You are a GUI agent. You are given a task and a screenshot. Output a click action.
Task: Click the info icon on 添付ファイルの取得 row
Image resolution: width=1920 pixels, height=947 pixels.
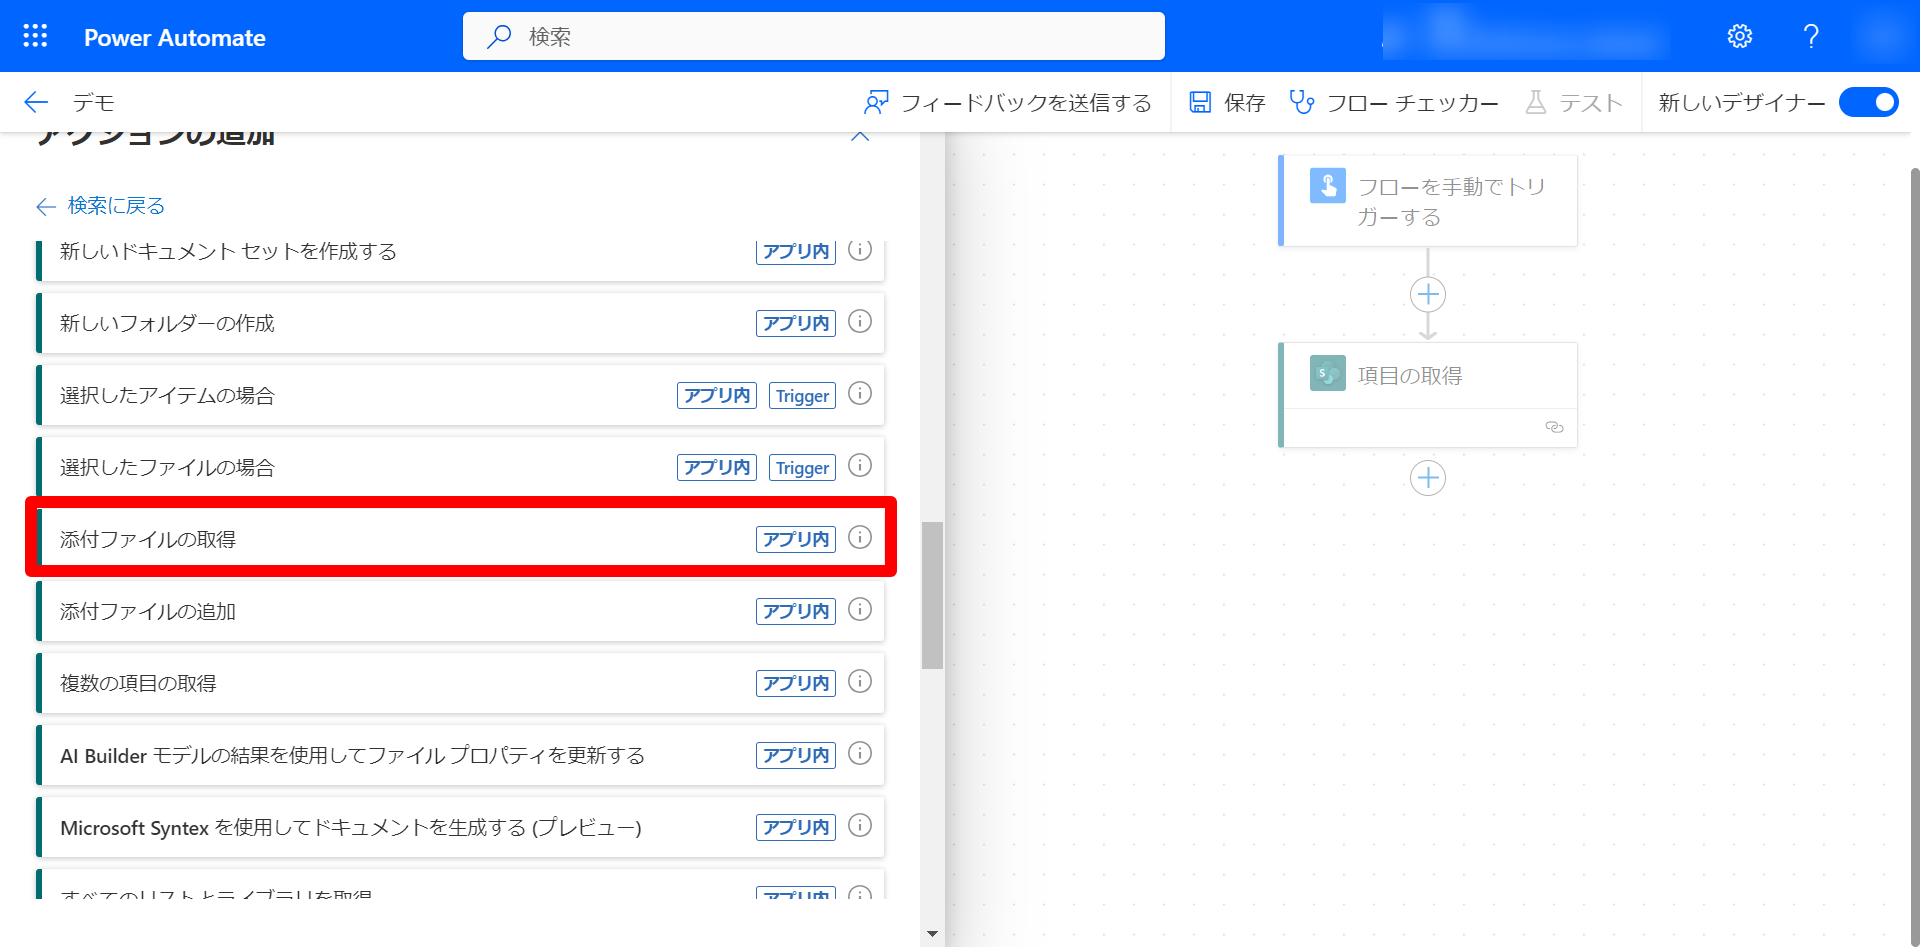859,538
